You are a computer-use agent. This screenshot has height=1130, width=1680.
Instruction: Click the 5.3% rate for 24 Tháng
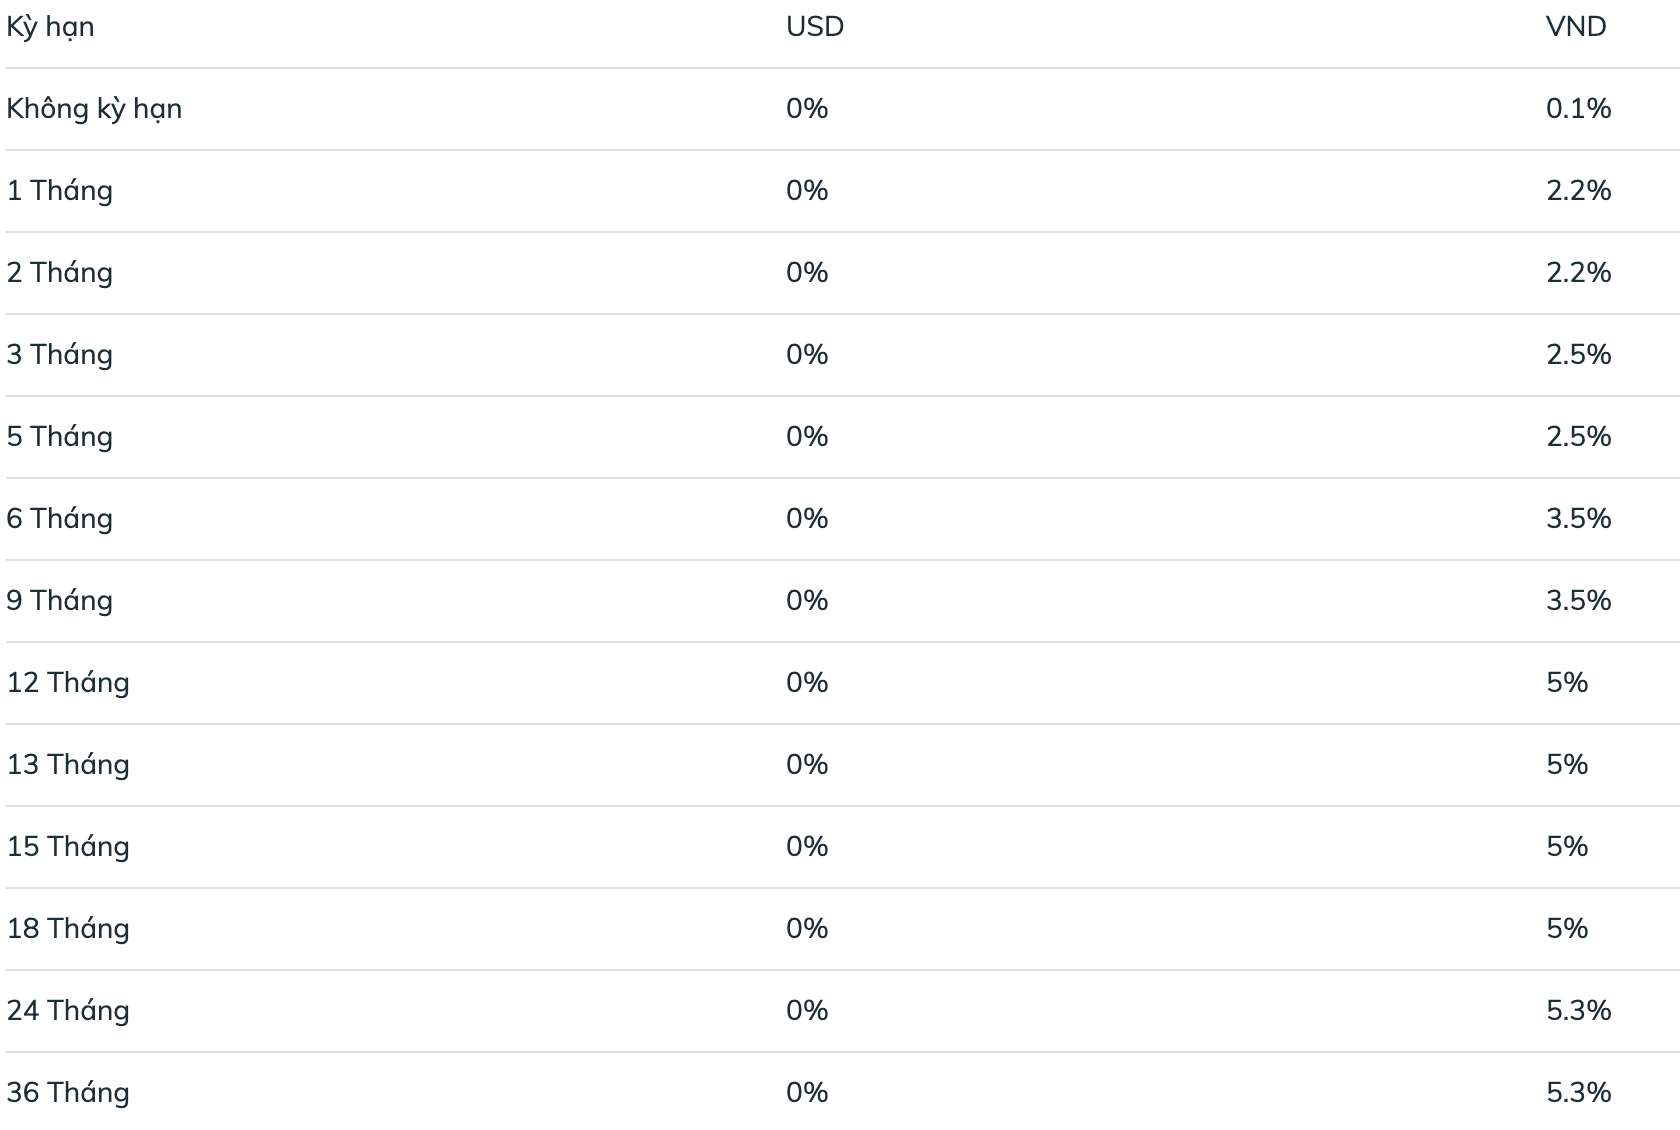[1578, 1011]
